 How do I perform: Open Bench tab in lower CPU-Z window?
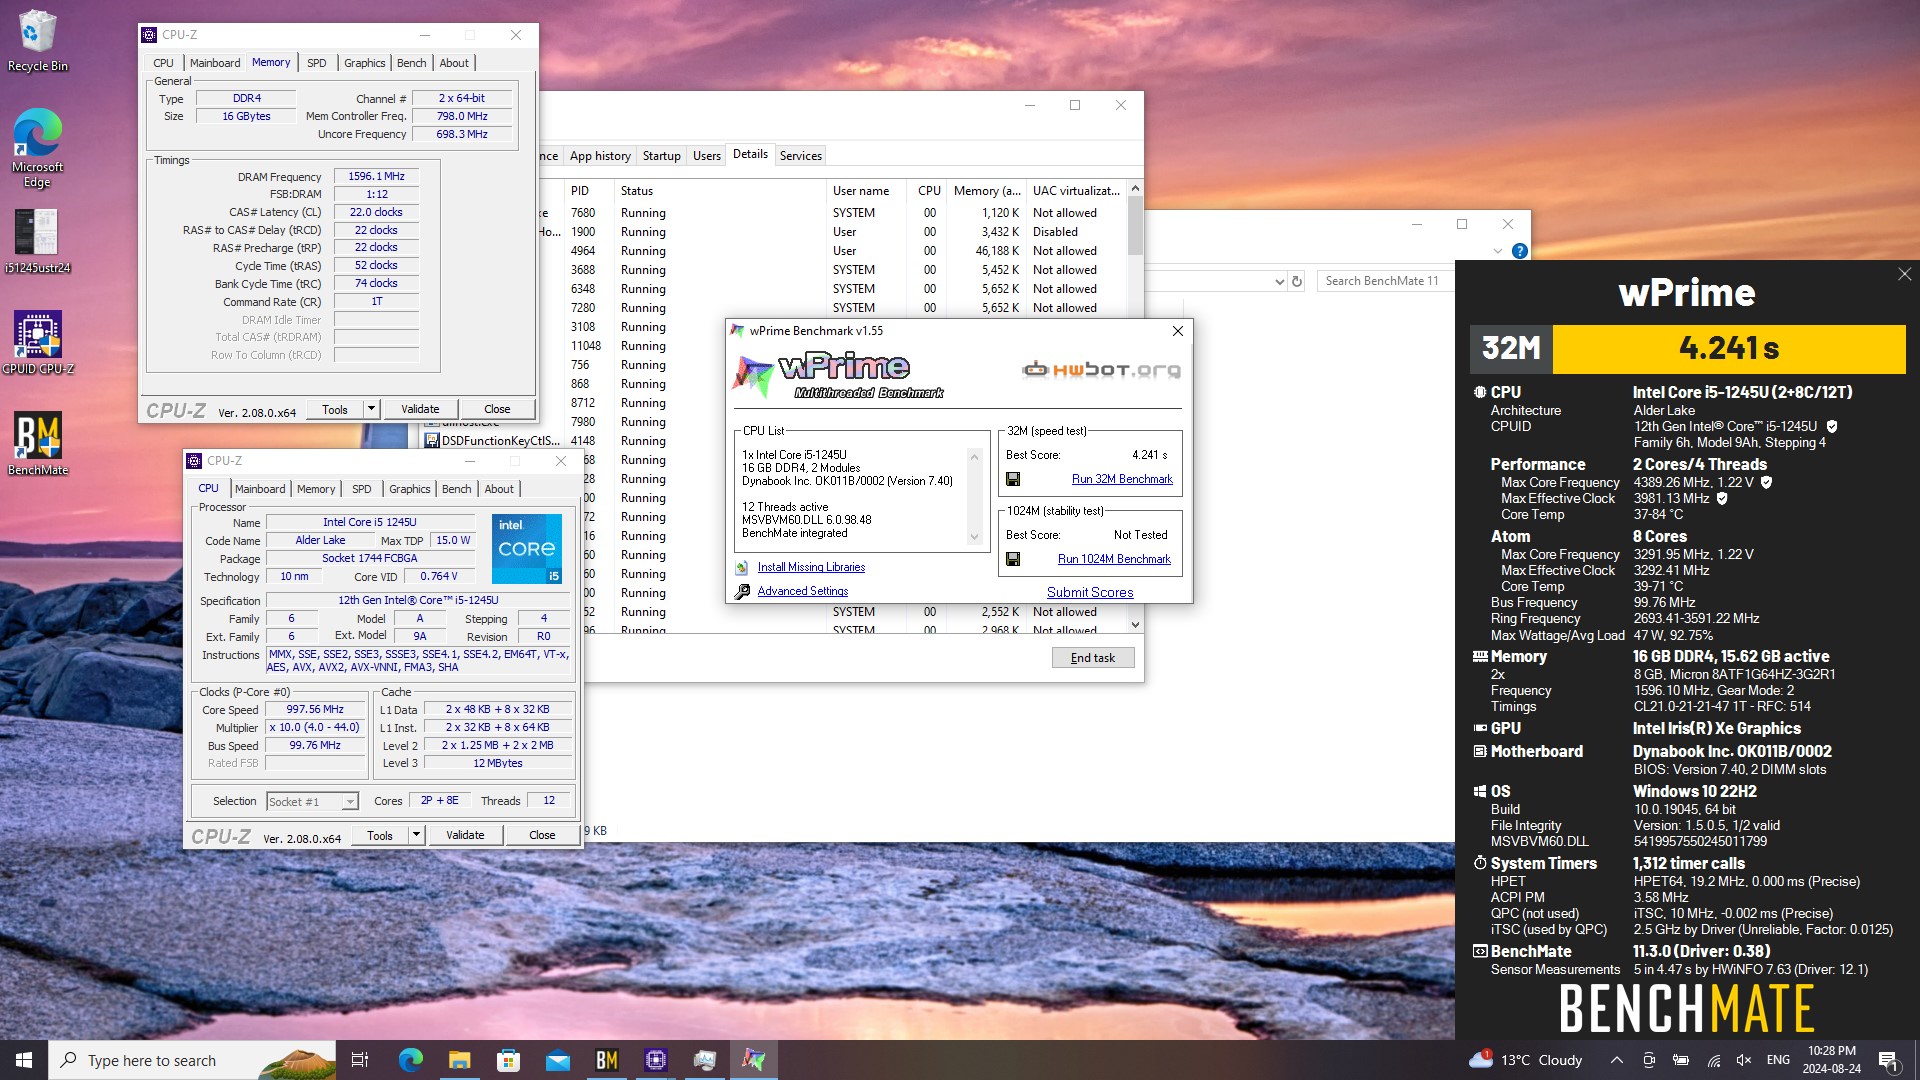click(x=456, y=489)
